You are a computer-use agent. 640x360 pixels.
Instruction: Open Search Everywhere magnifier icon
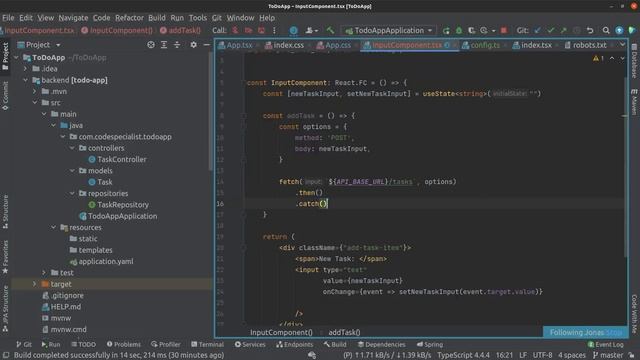tap(606, 30)
